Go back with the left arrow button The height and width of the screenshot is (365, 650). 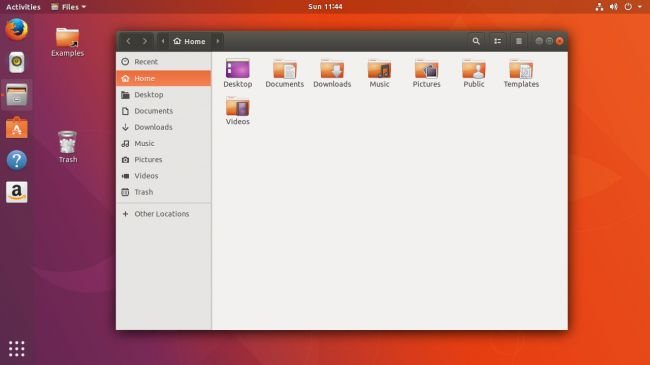pos(129,41)
